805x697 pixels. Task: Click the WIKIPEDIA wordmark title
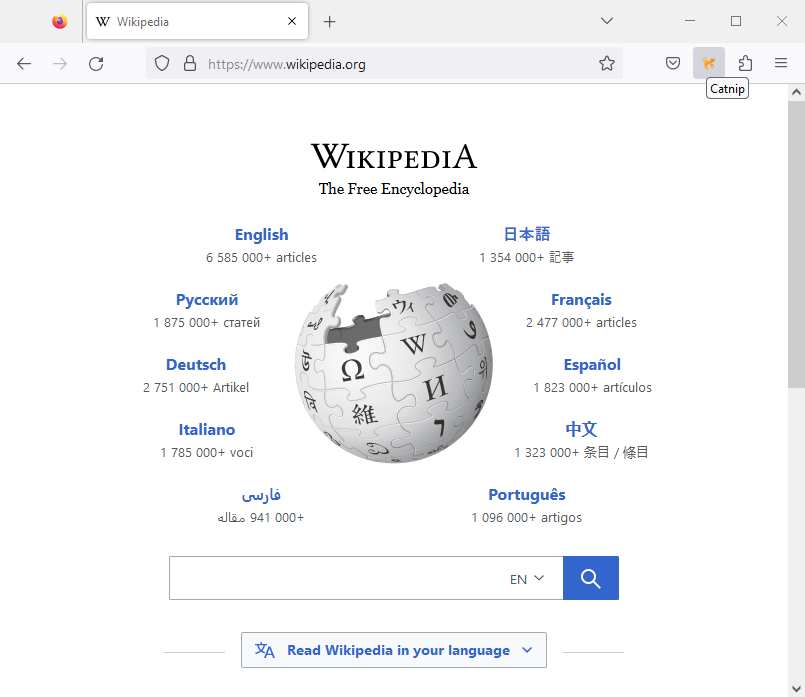pyautogui.click(x=394, y=156)
